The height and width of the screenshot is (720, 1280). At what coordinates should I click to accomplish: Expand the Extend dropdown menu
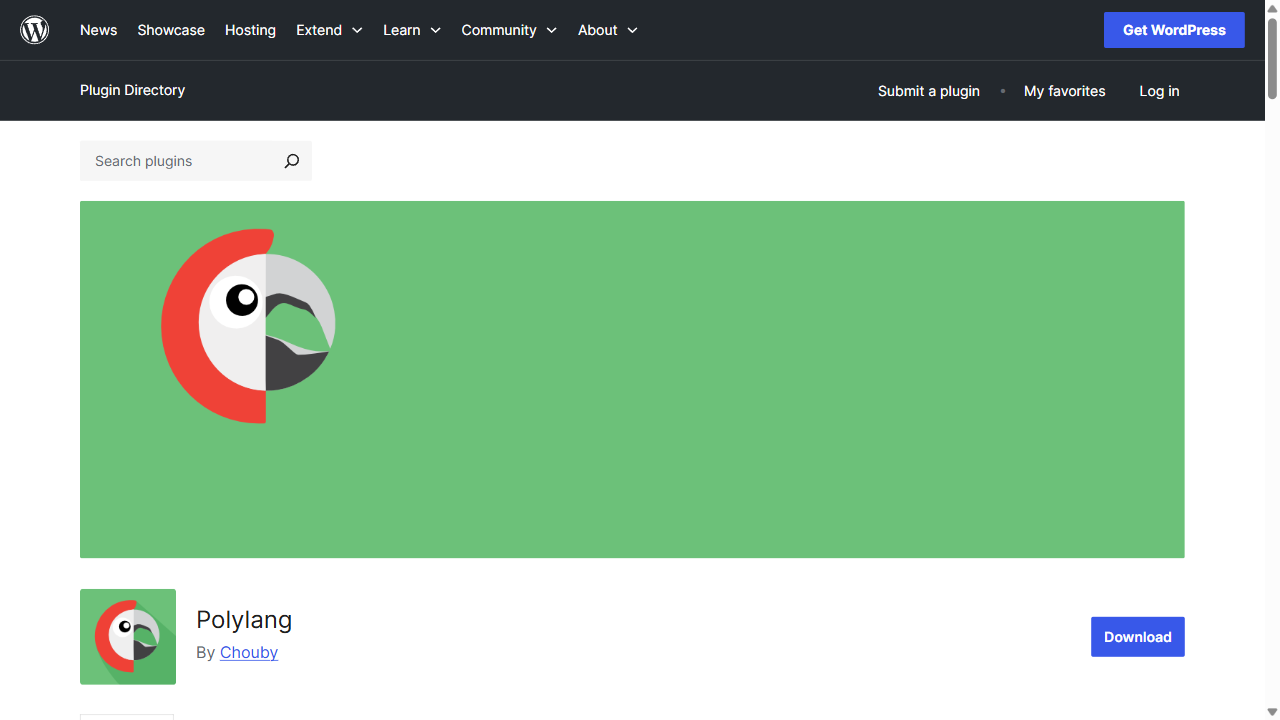coord(329,30)
